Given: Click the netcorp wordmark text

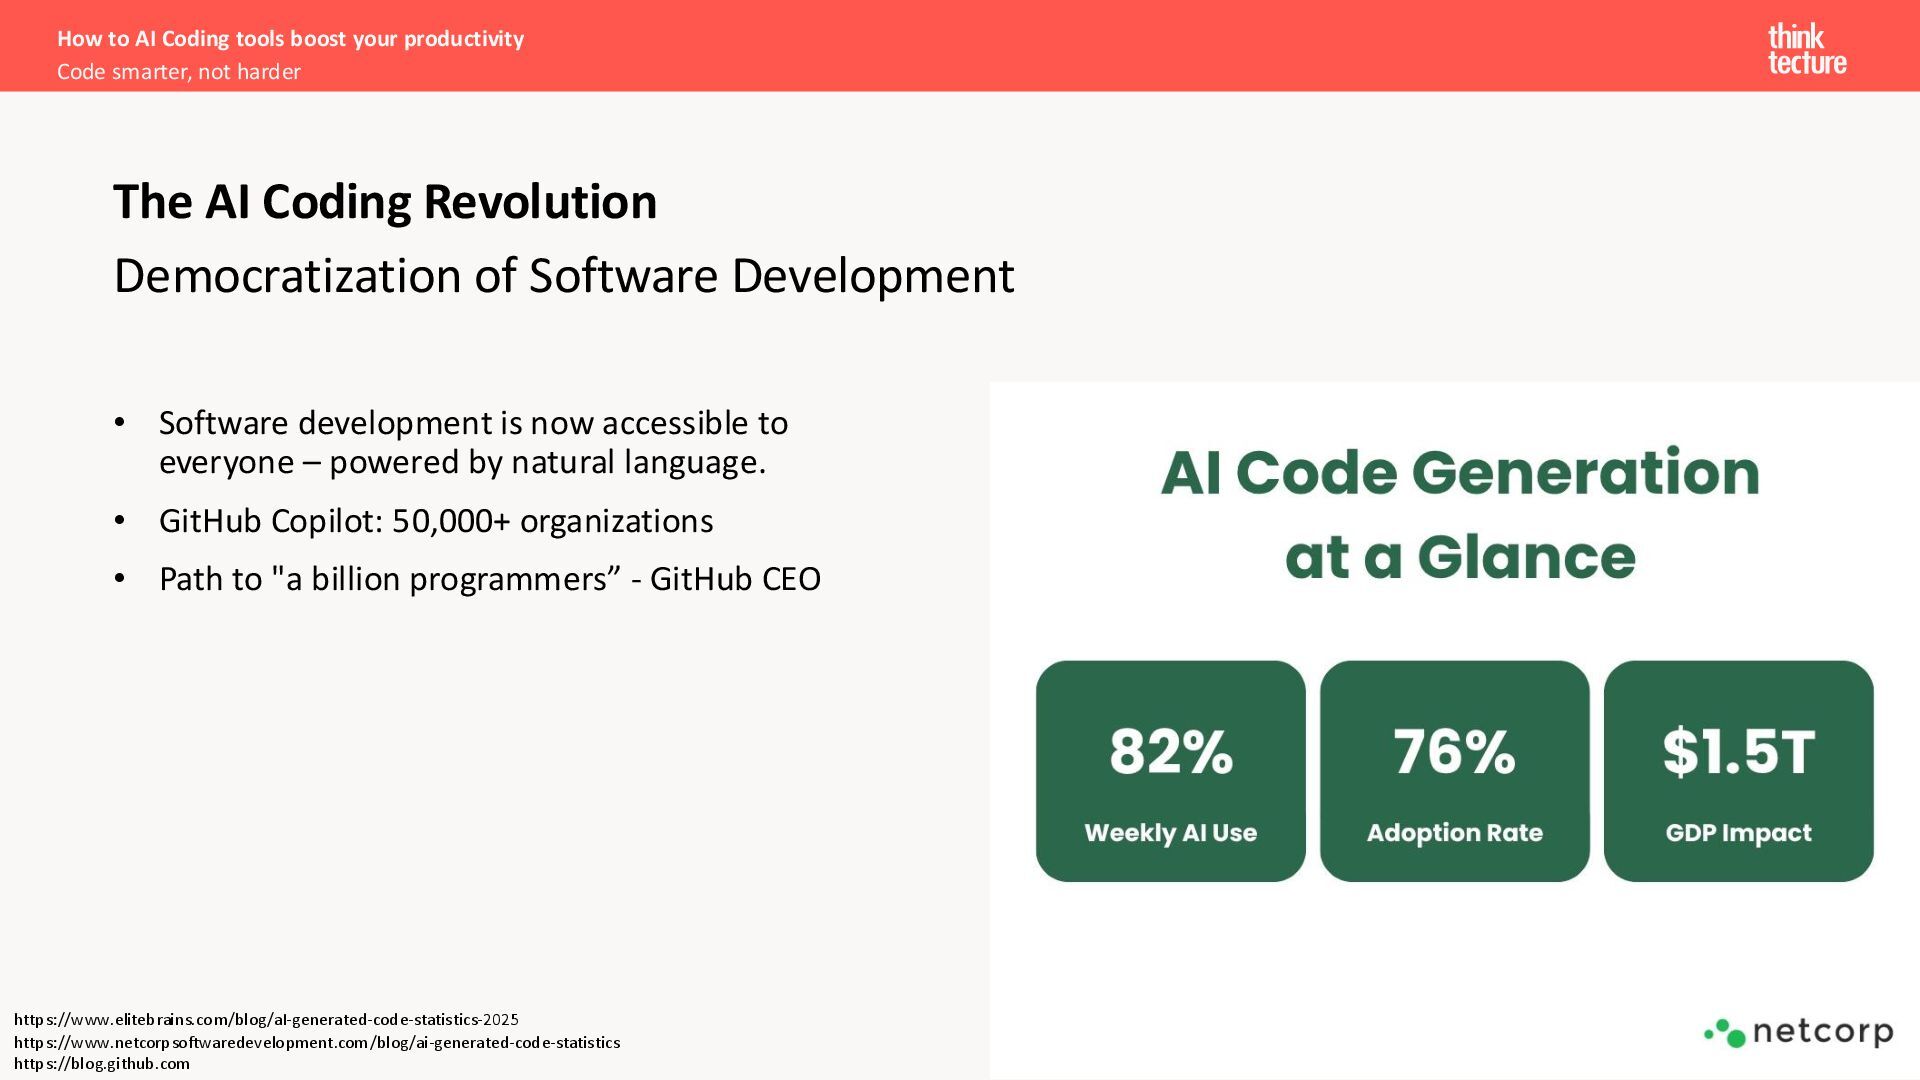Looking at the screenshot, I should (1822, 1031).
